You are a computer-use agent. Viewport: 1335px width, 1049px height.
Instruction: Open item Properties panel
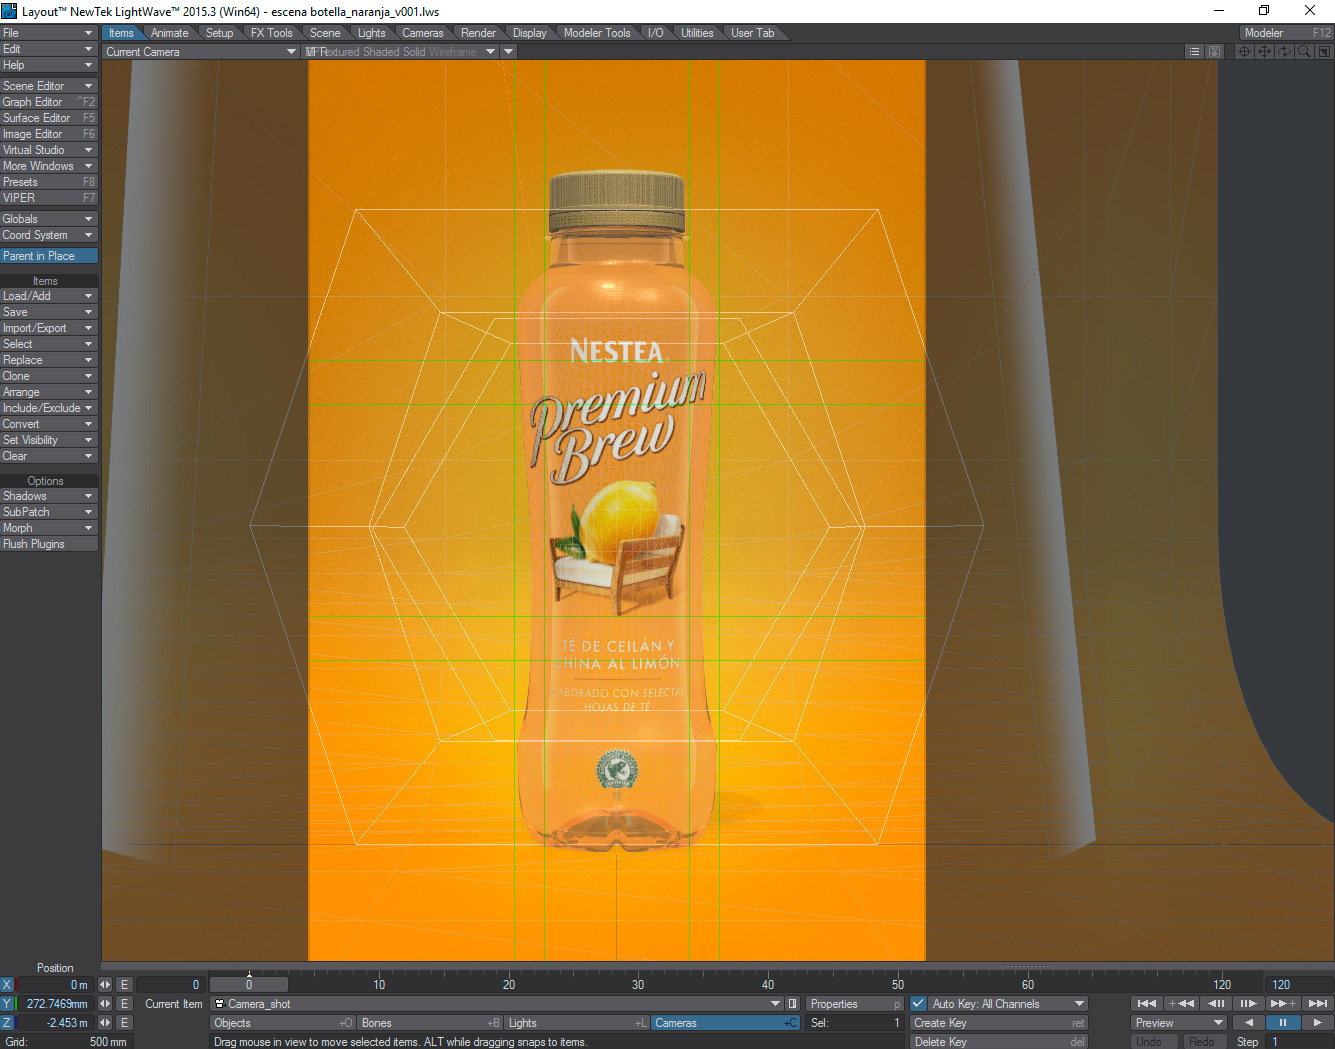854,1004
